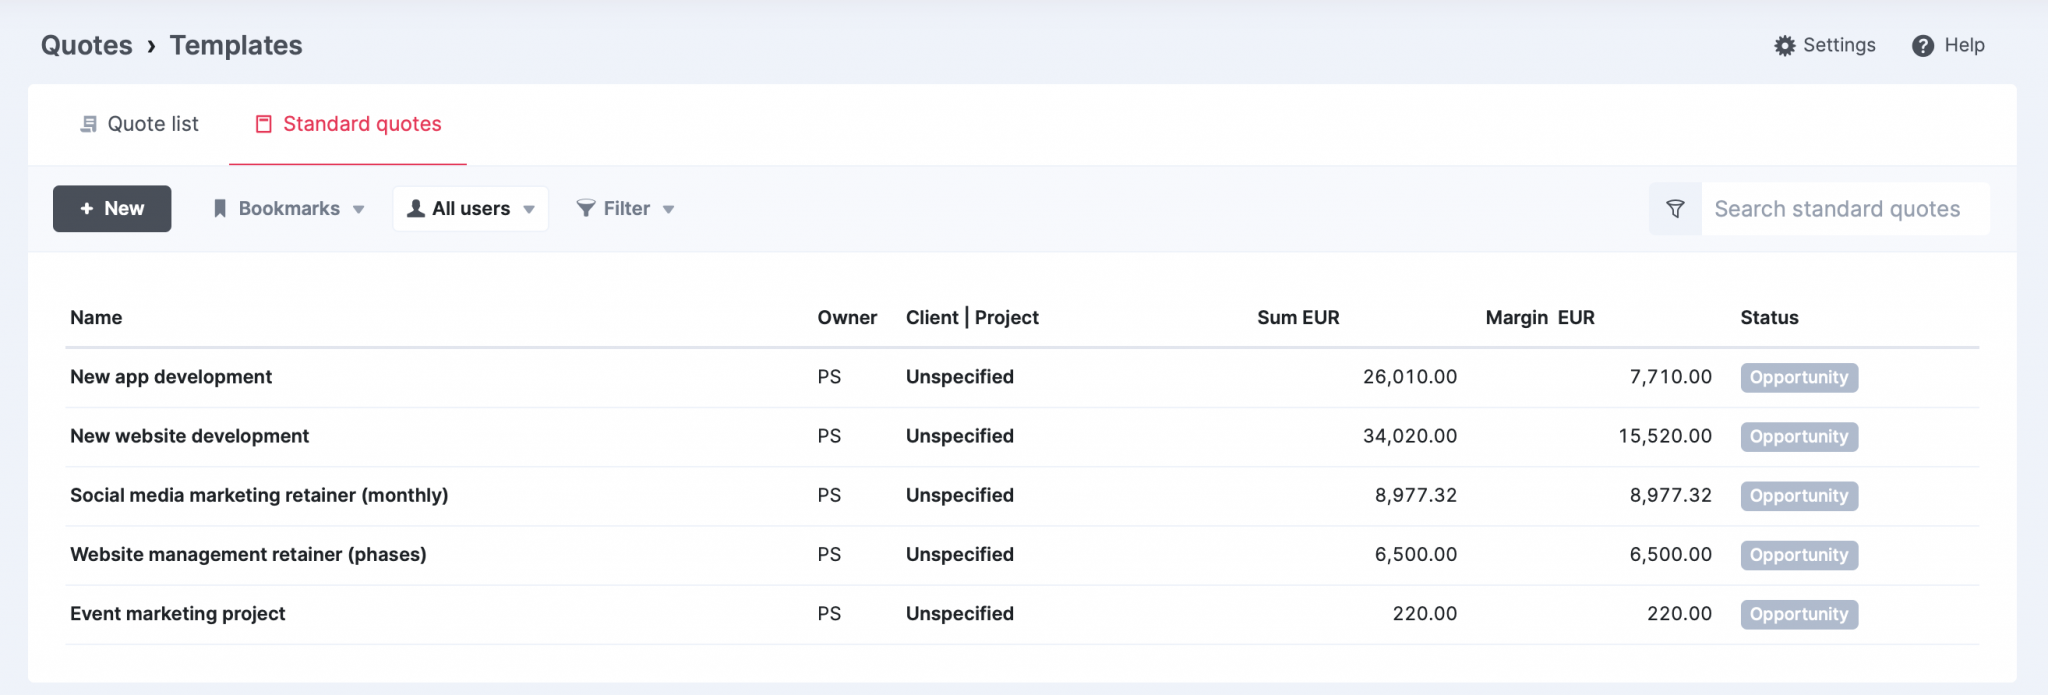
Task: Click the funnel icon next to Filter
Action: point(586,208)
